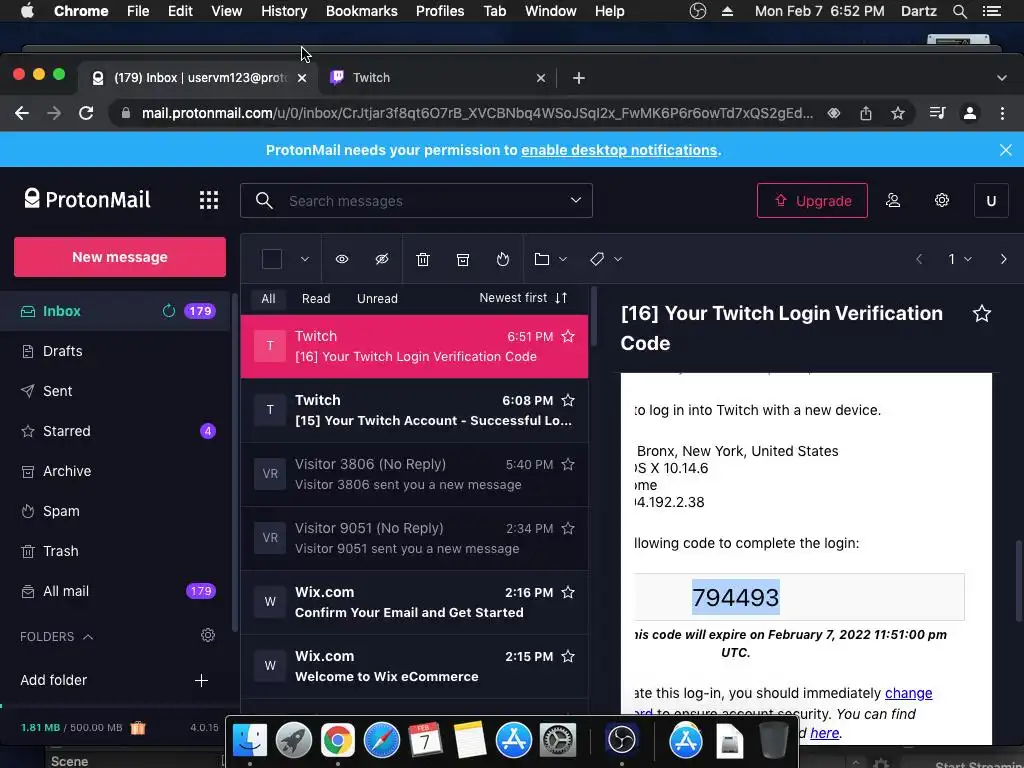Screen dimensions: 1024x768
Task: Open ProtonMail settings gear in header
Action: tap(941, 200)
